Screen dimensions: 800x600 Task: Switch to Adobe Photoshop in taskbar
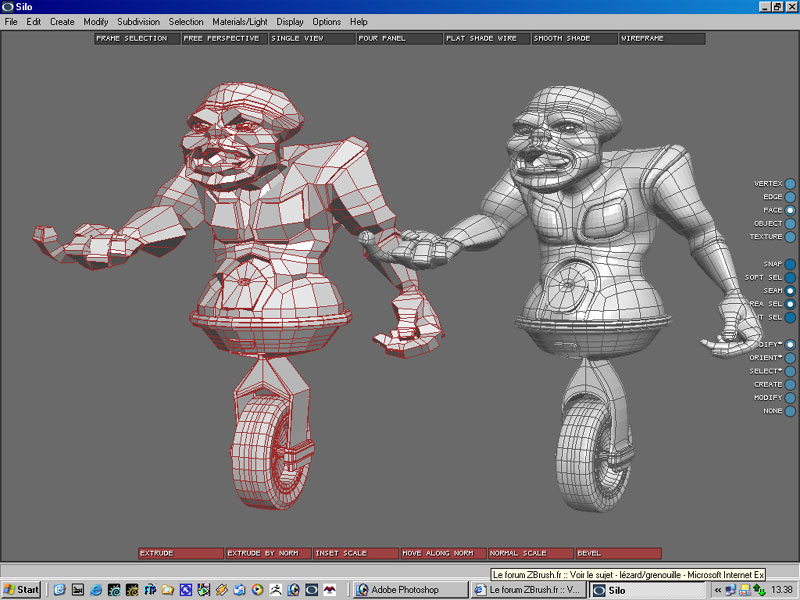click(x=411, y=590)
